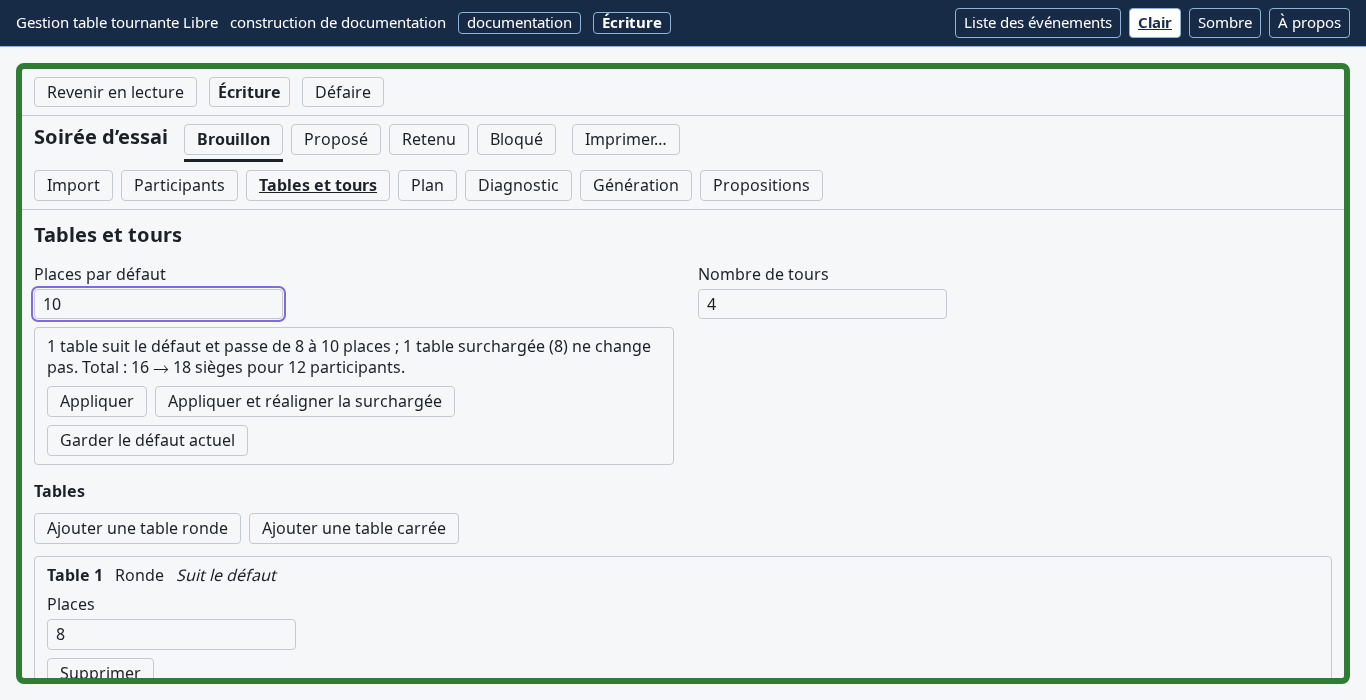Click the Revenir en lecture button
This screenshot has width=1366, height=700.
coord(115,92)
